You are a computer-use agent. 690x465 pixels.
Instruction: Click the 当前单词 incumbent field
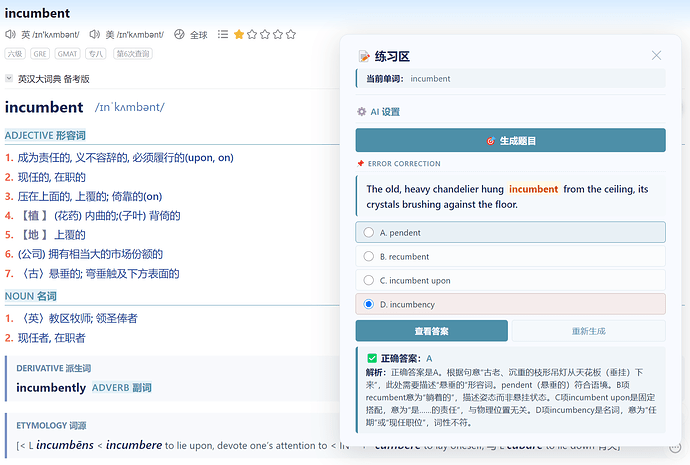[x=510, y=79]
